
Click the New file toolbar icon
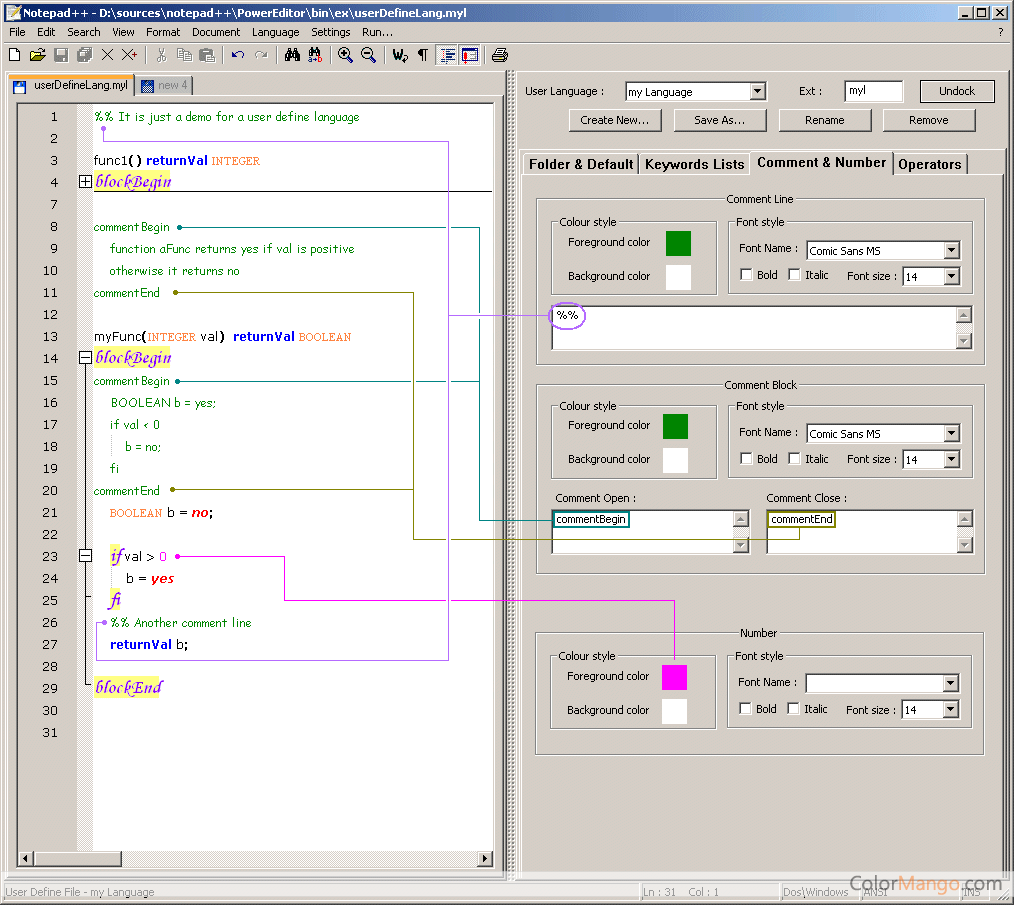pyautogui.click(x=14, y=55)
